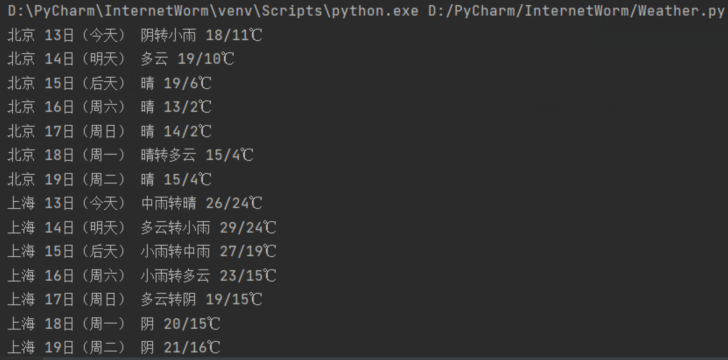Click the 北京 15日（后天） 晴 19/6℃ line
728x360 pixels.
(x=110, y=84)
